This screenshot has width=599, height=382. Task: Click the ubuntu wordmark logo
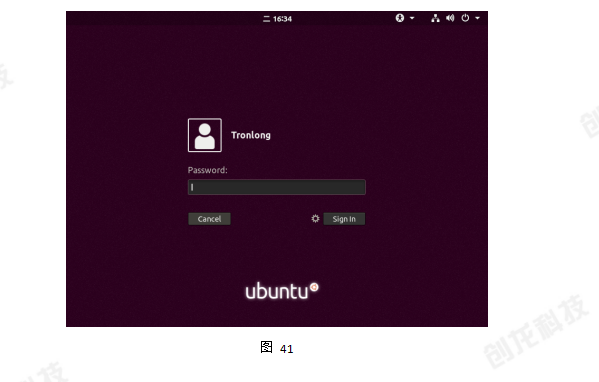[277, 291]
